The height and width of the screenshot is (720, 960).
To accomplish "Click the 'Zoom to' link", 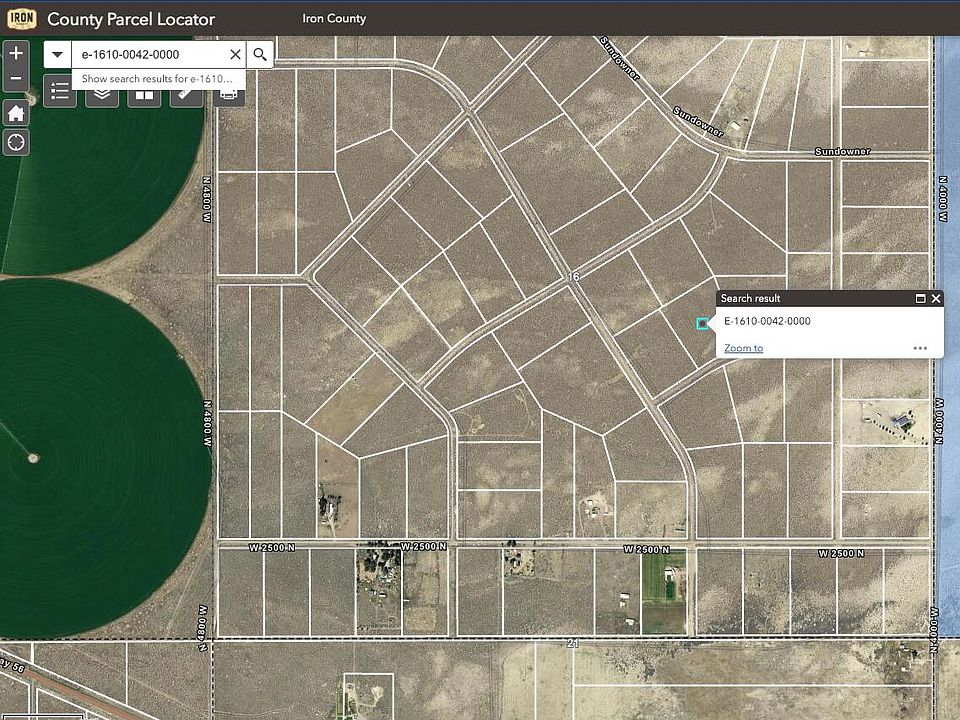I will coord(743,348).
